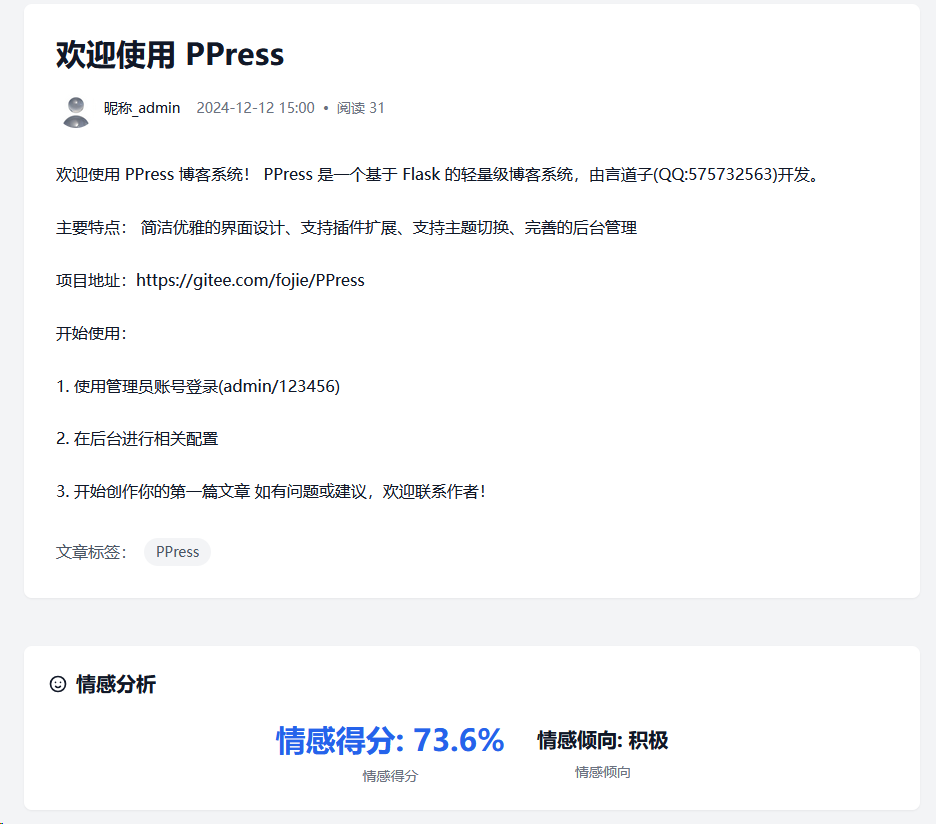This screenshot has height=824, width=936.
Task: Click step 2 在后台进行相关配置
Action: tap(137, 439)
